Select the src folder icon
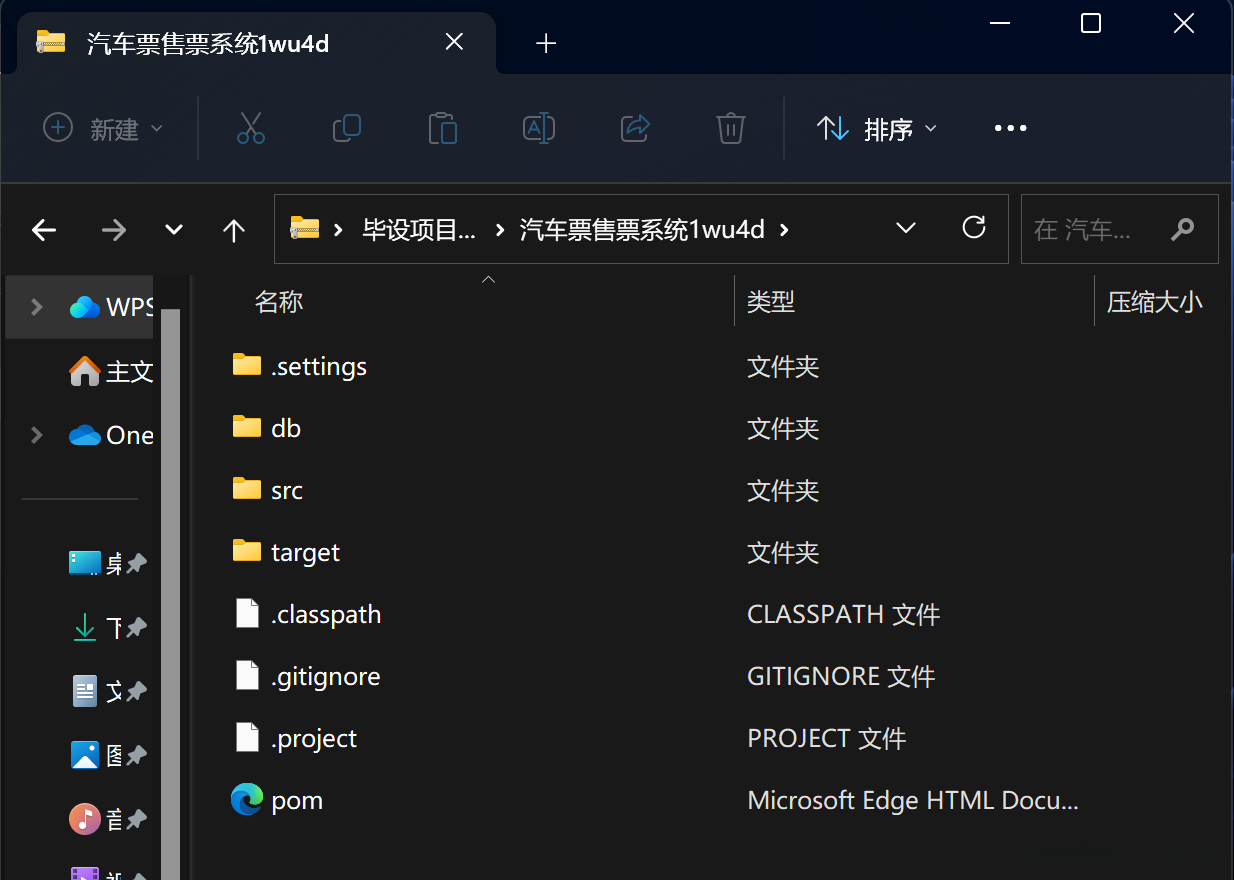1234x880 pixels. tap(247, 489)
